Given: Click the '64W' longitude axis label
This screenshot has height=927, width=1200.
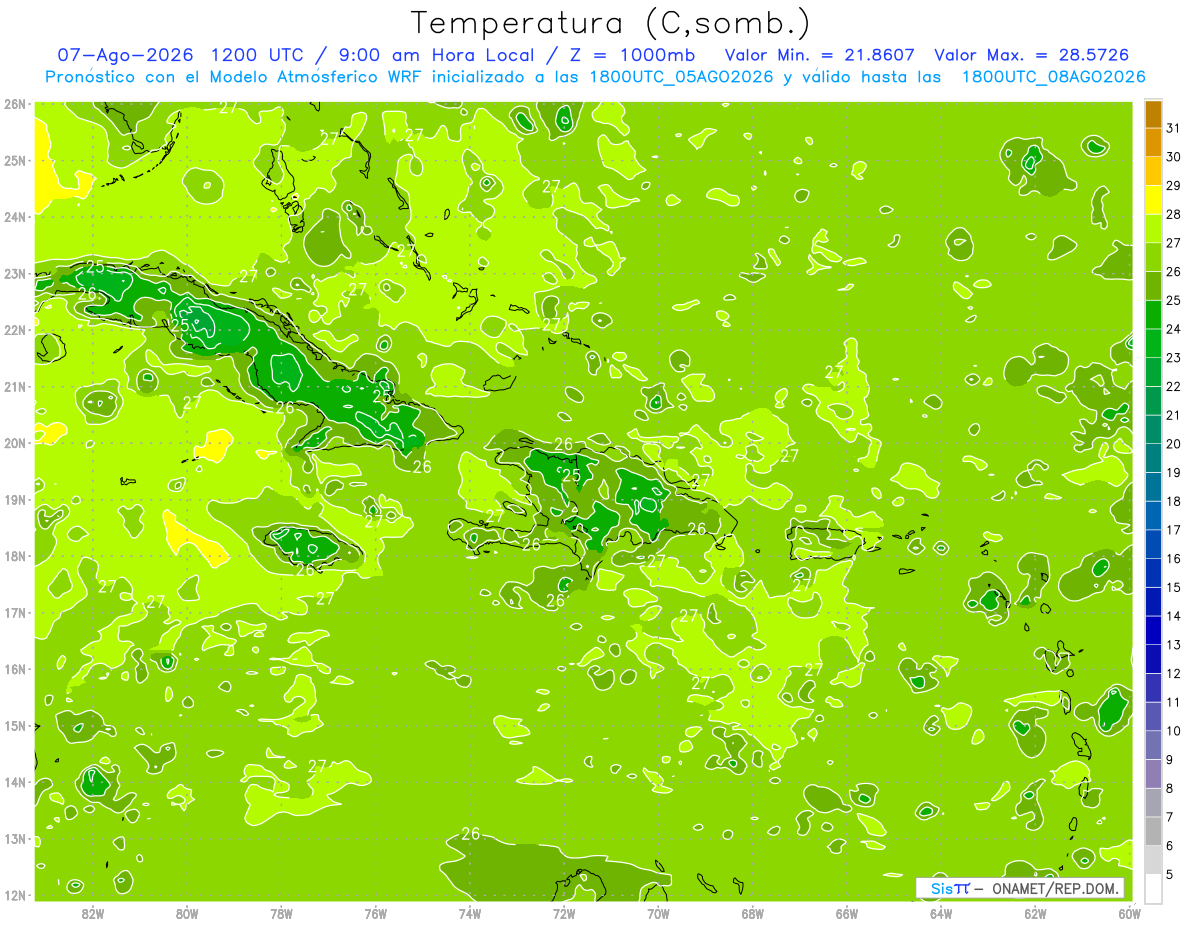Looking at the screenshot, I should pos(940,914).
